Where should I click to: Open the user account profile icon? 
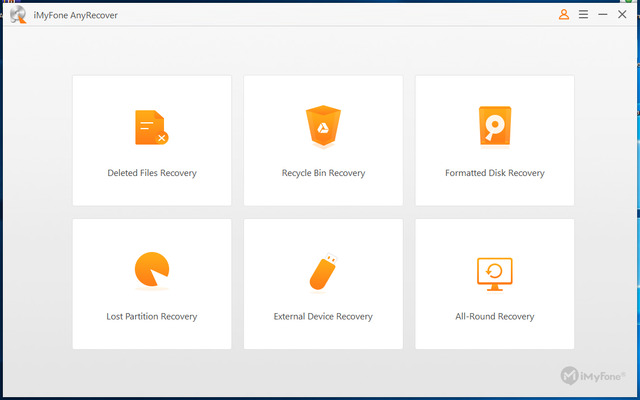(564, 15)
